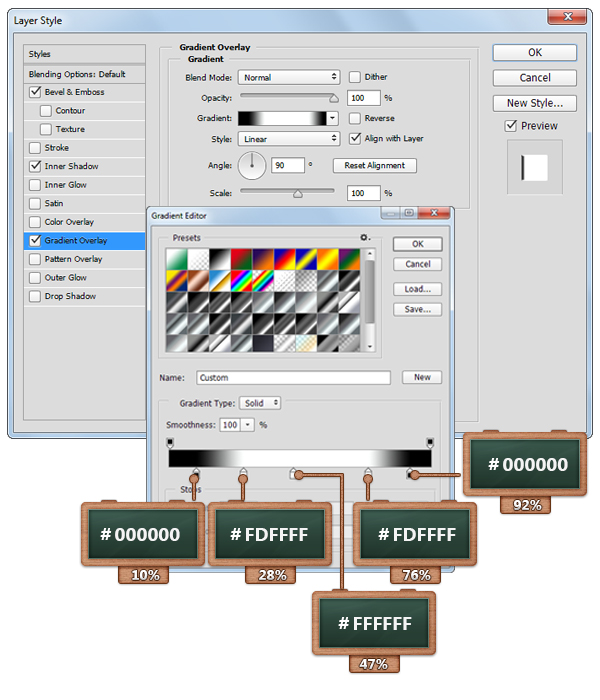Image resolution: width=600 pixels, height=700 pixels.
Task: Select the left opacity stop above gradient bar
Action: (x=169, y=441)
